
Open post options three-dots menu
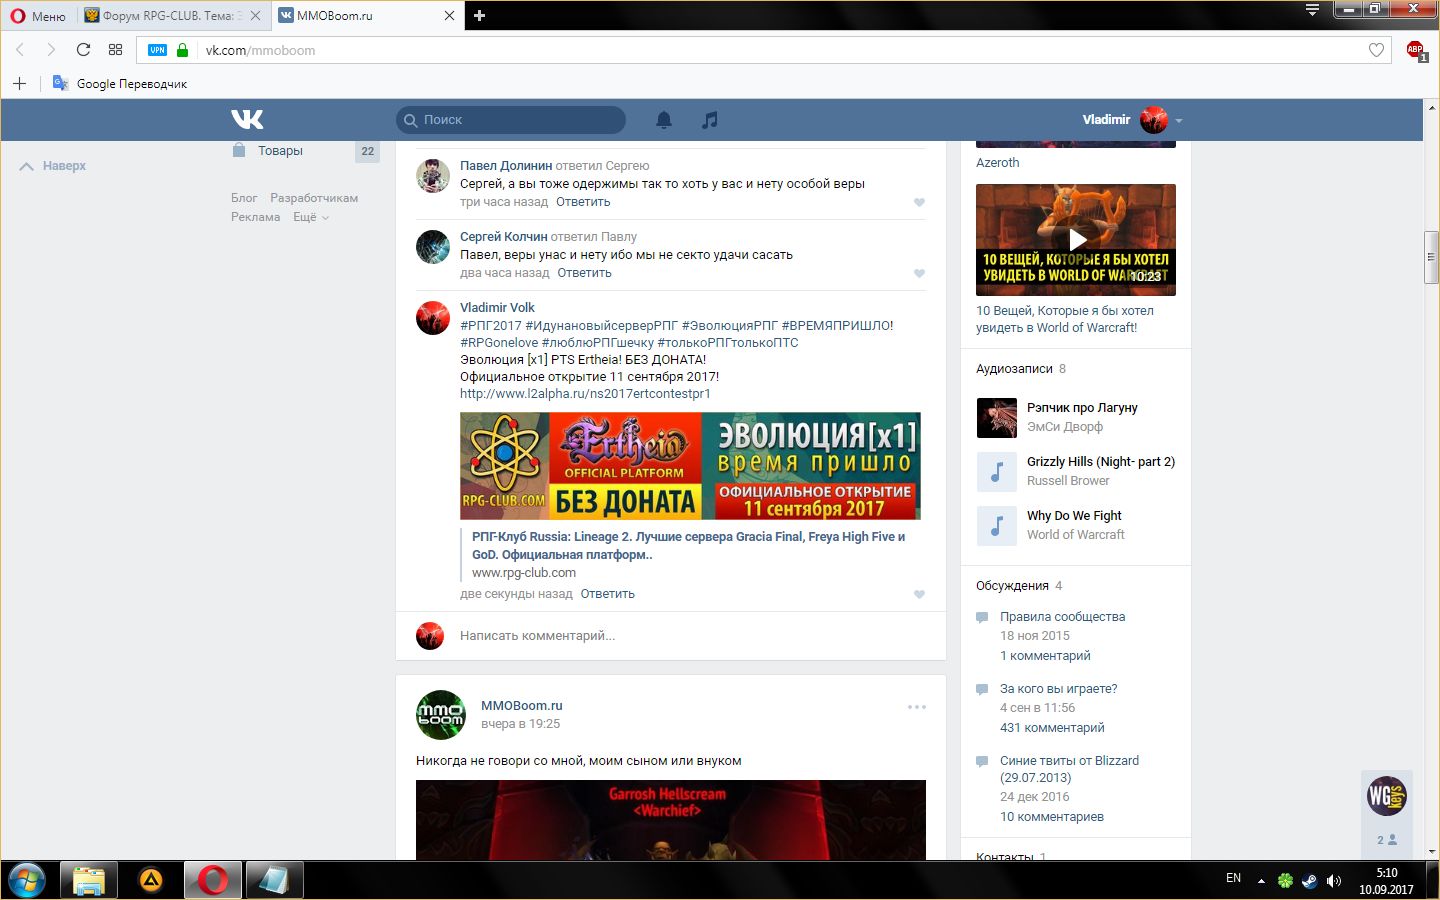tap(917, 707)
